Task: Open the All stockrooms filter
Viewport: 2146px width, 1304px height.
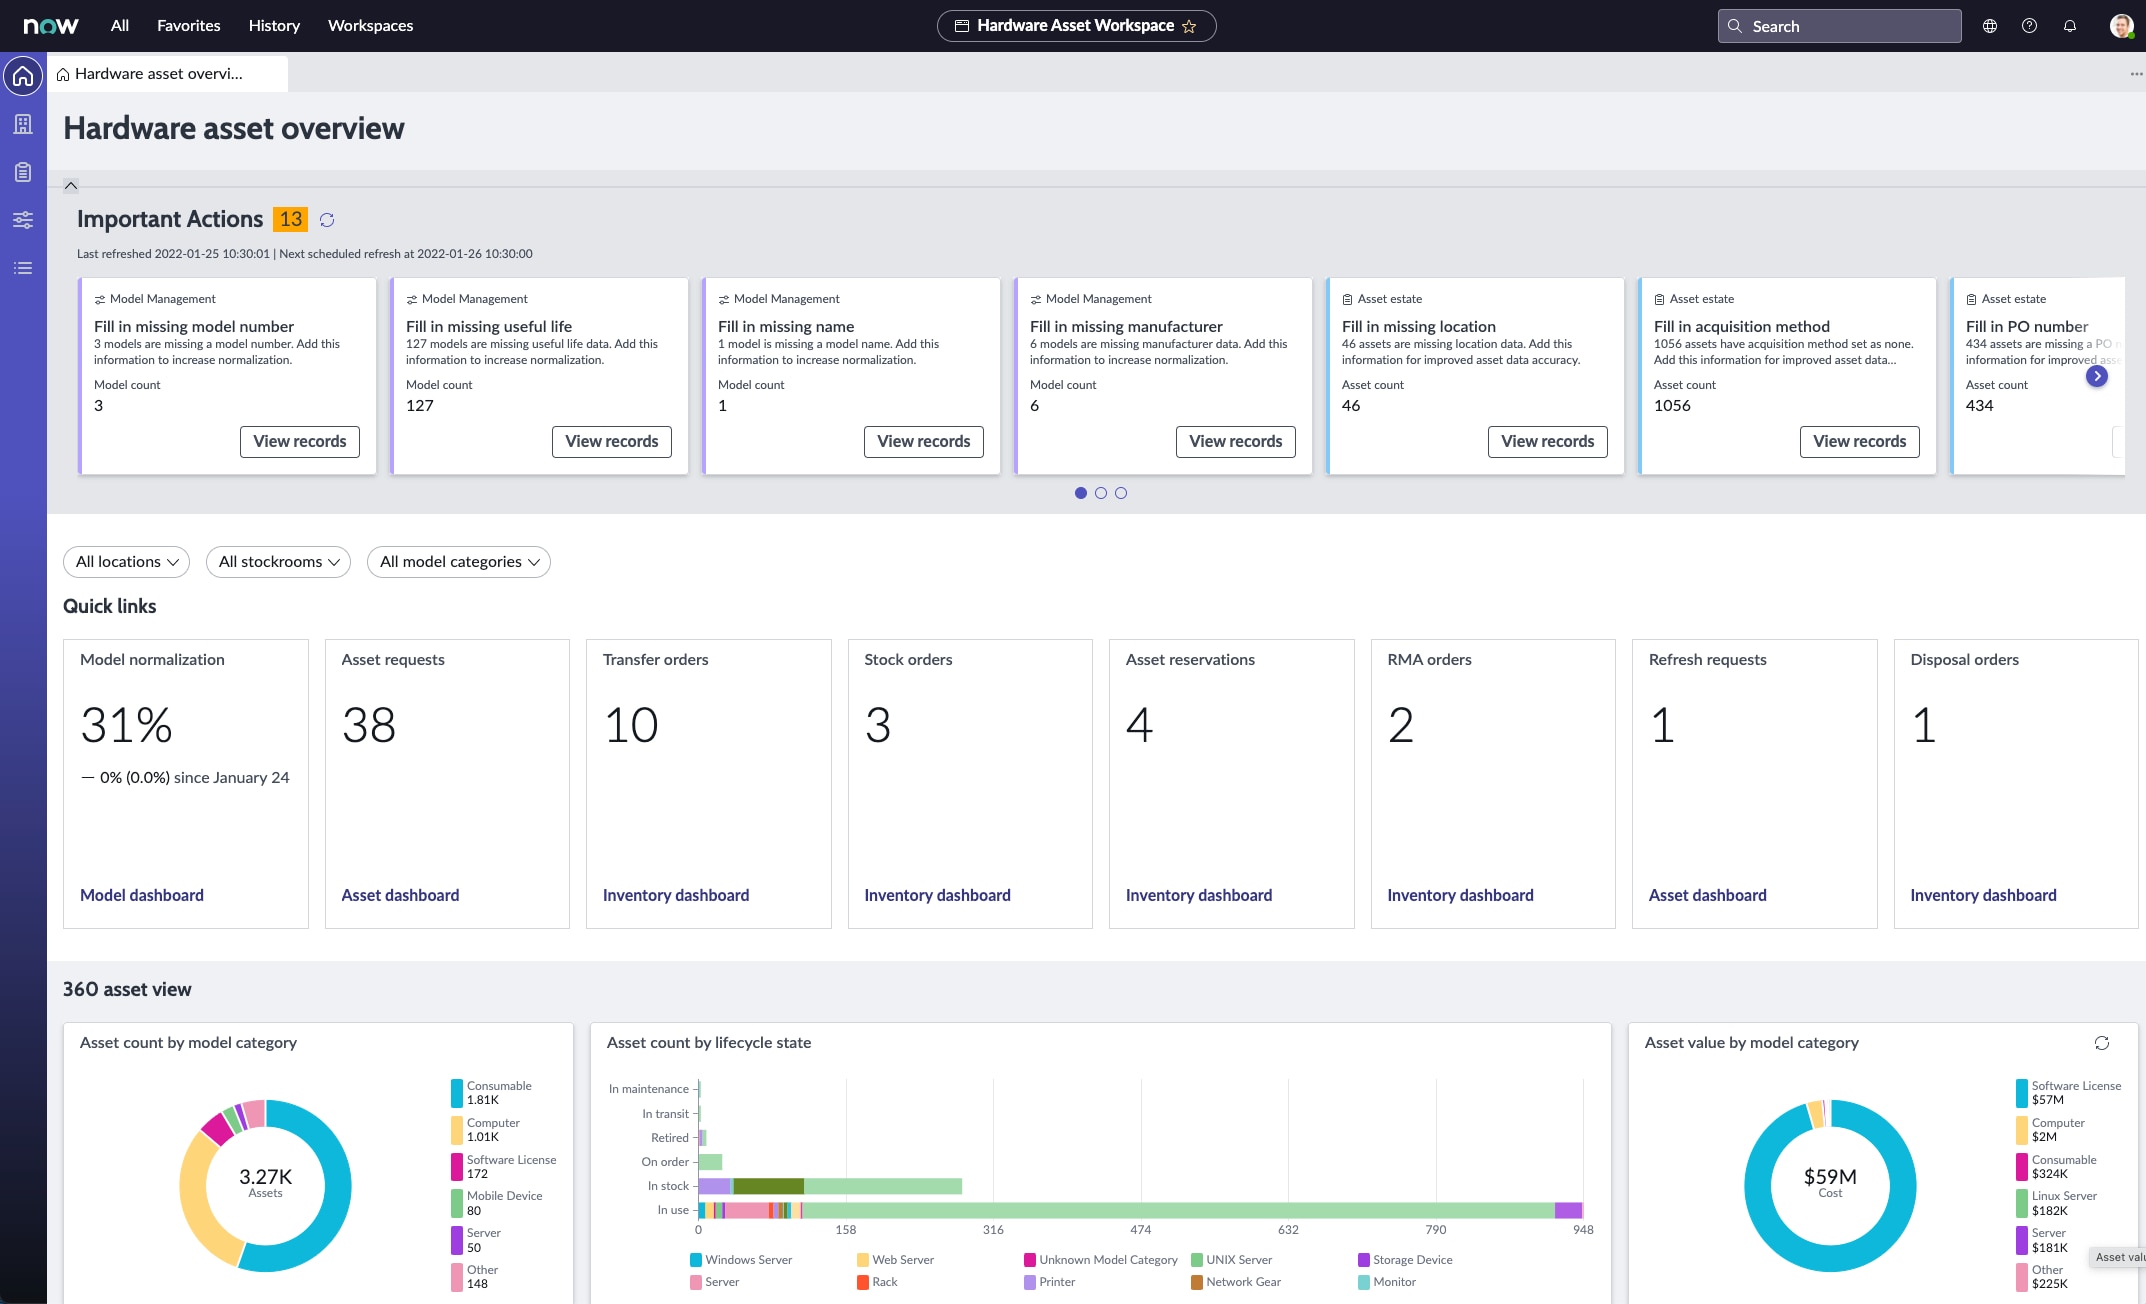Action: [x=278, y=562]
